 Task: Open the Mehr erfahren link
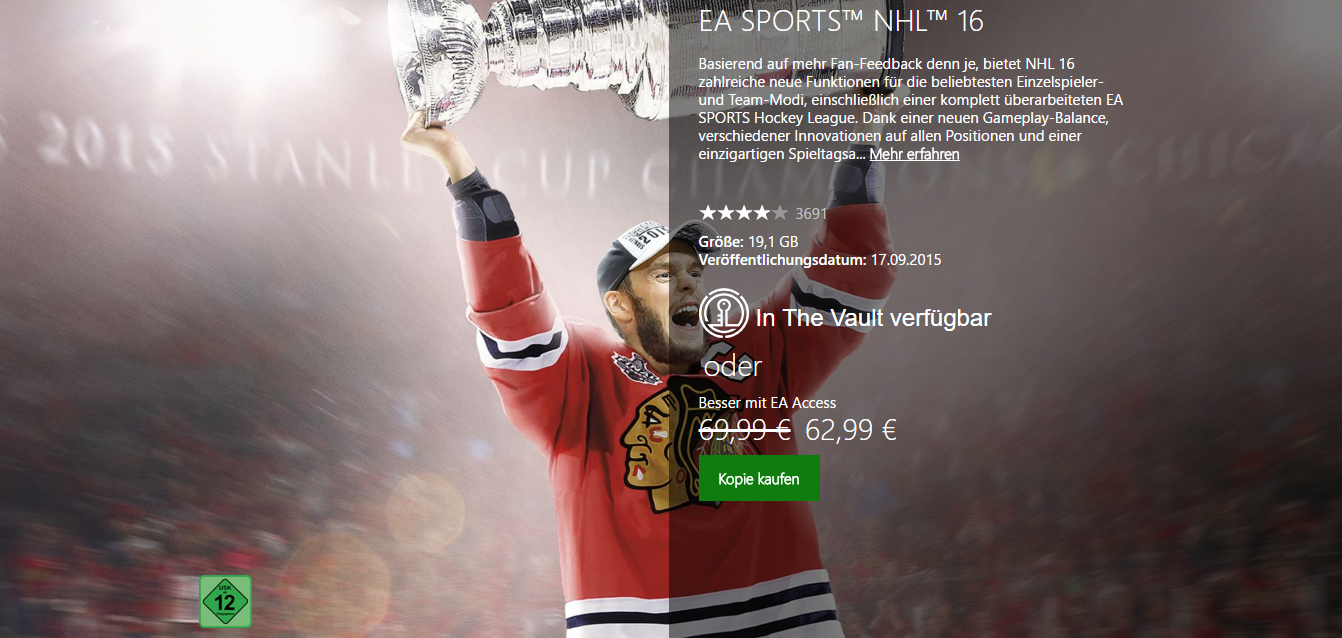pyautogui.click(x=914, y=154)
